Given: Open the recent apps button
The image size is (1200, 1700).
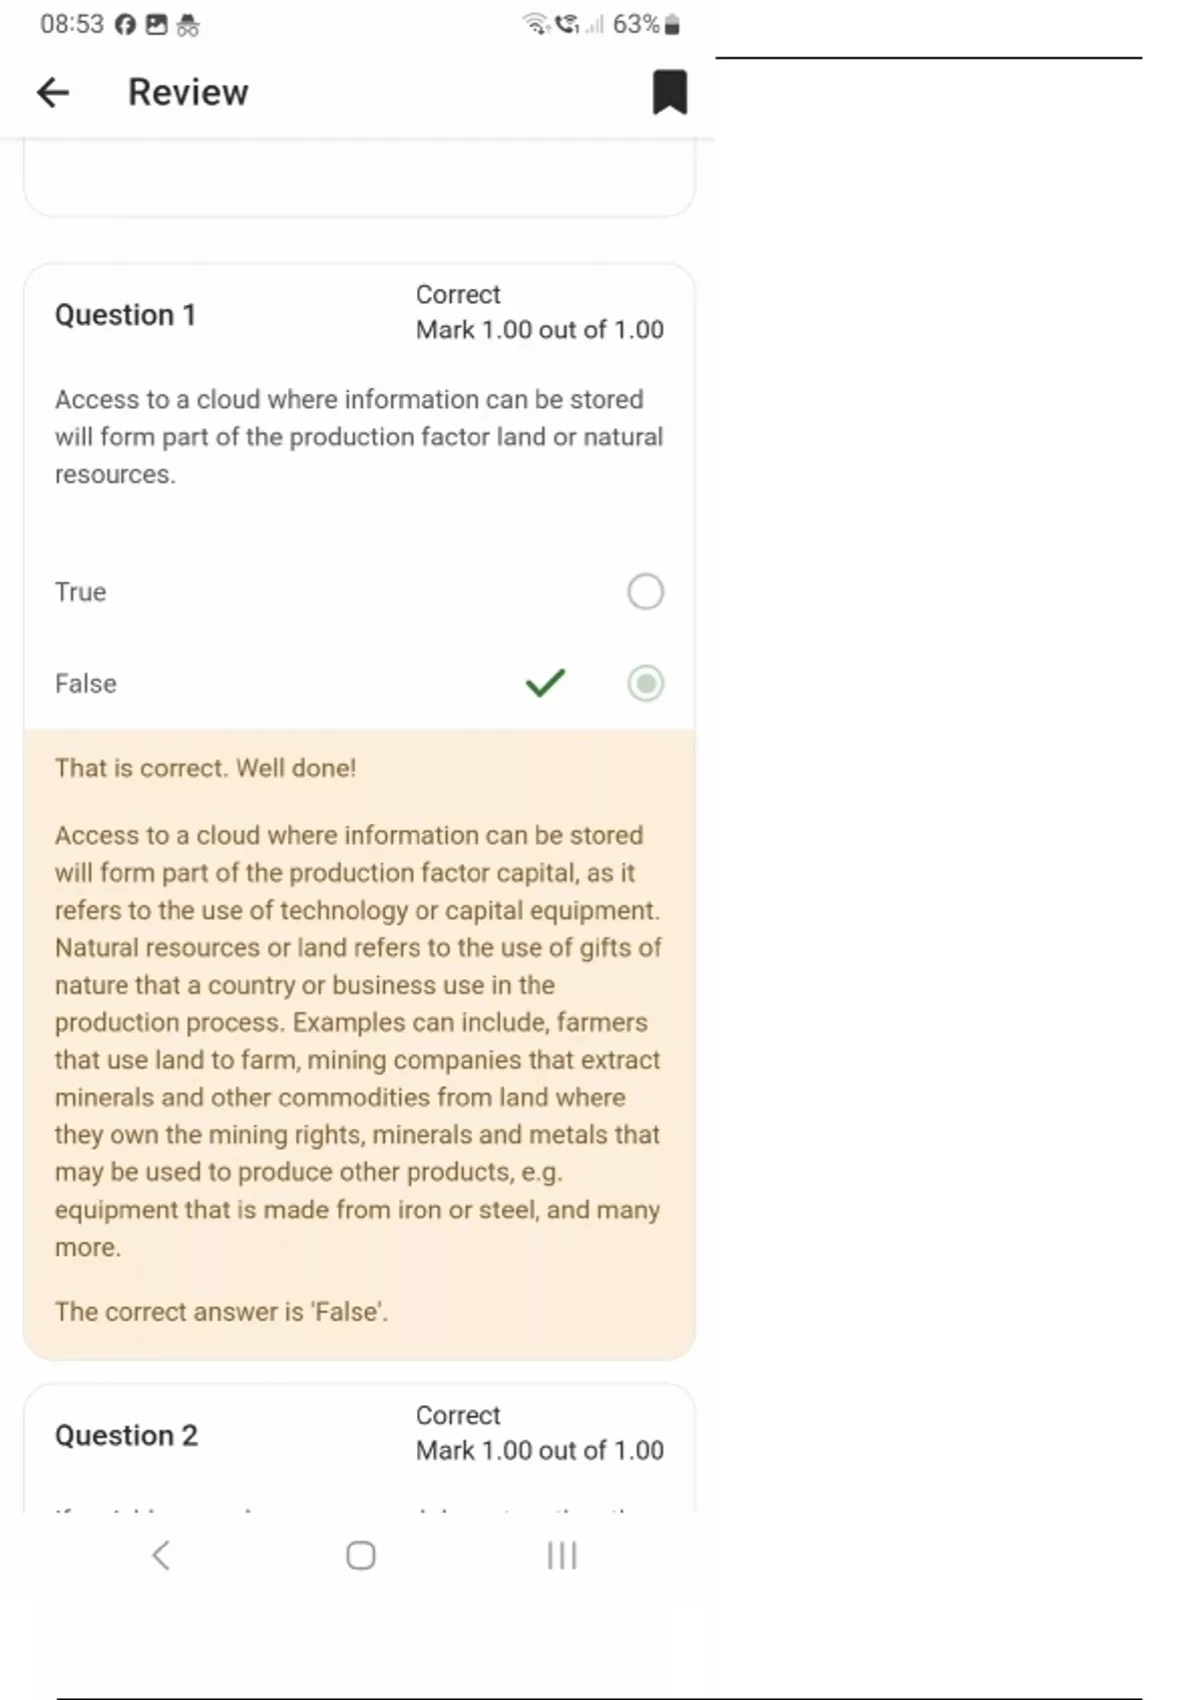Looking at the screenshot, I should [562, 1555].
